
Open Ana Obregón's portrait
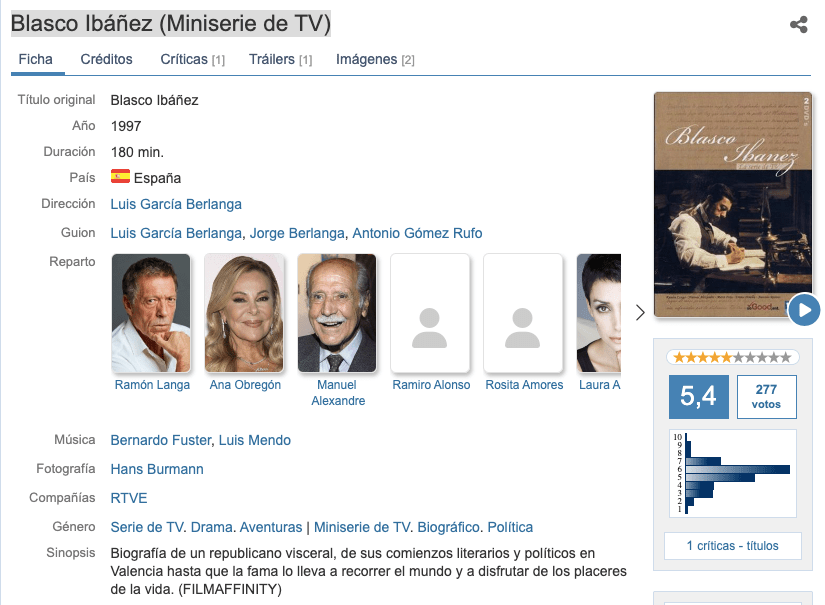tap(244, 313)
